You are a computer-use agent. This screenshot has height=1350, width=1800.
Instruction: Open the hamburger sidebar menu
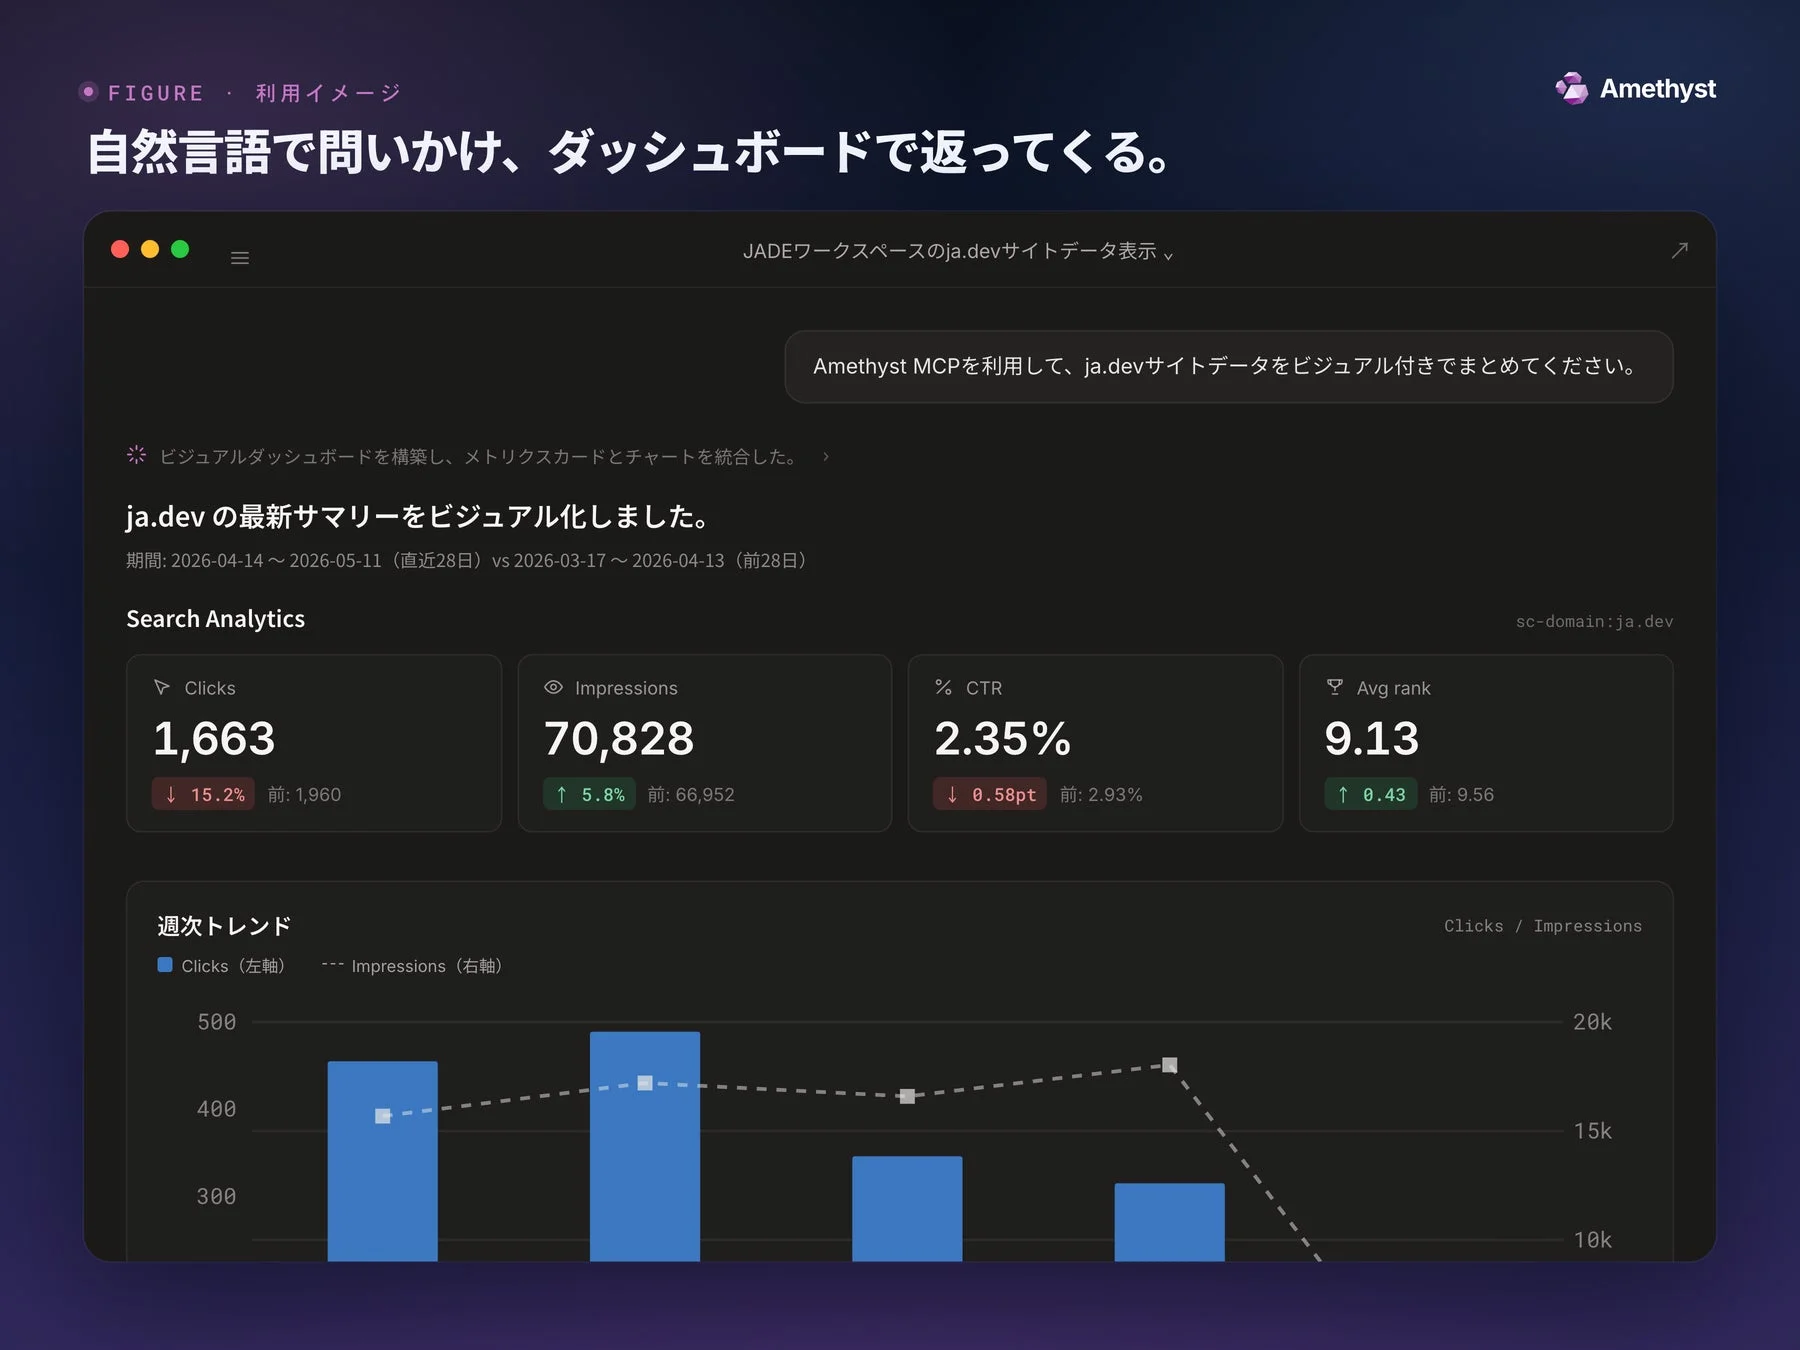[x=240, y=258]
